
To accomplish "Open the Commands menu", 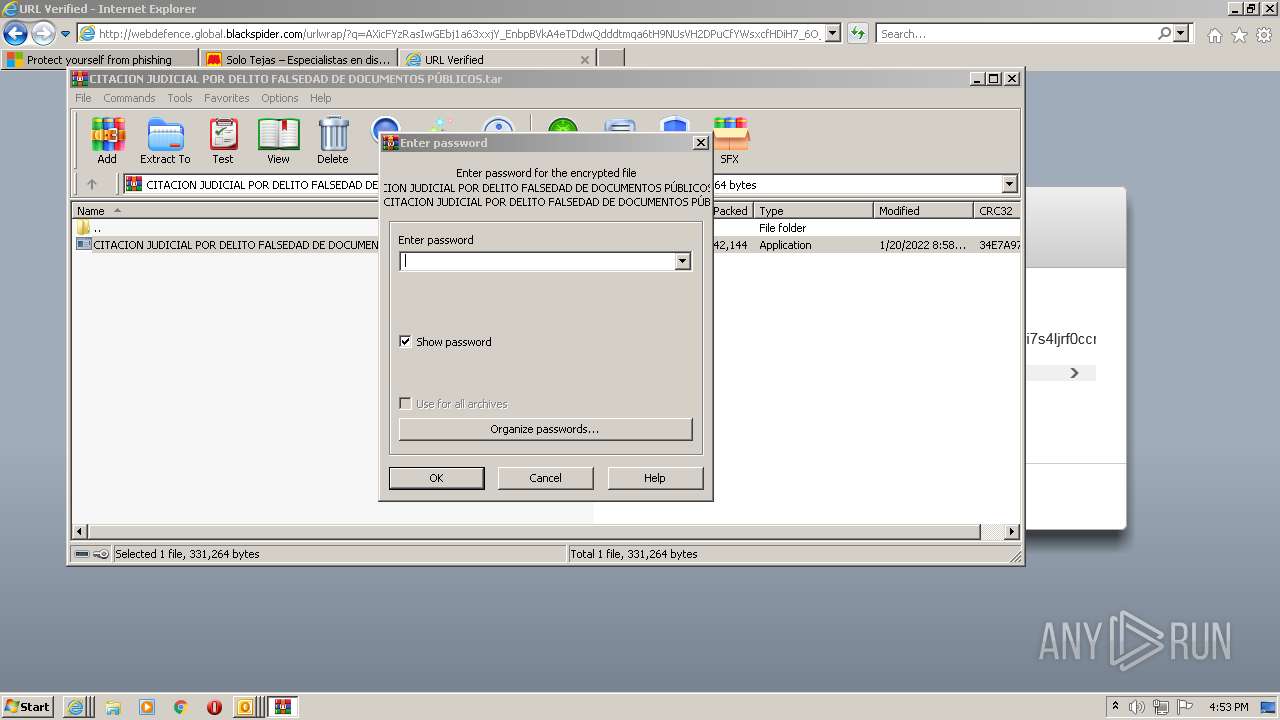I will point(129,98).
